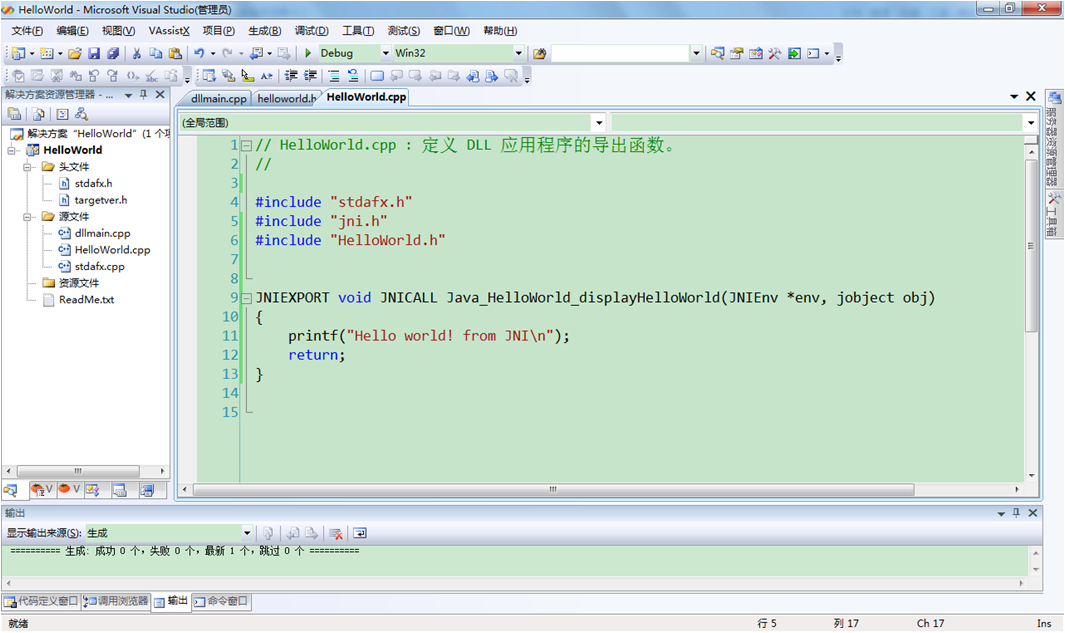Click the Open File folder icon
This screenshot has width=1065, height=633.
click(75, 53)
